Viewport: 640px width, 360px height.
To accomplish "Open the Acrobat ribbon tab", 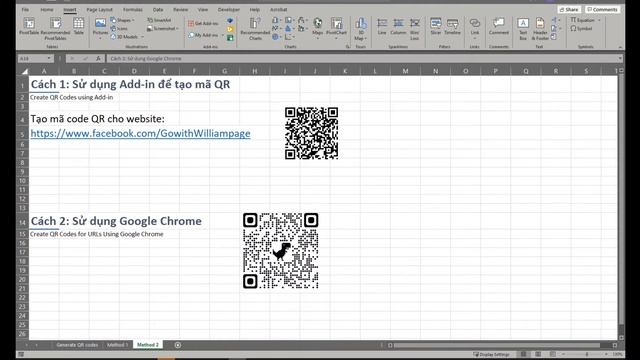I will coord(278,9).
